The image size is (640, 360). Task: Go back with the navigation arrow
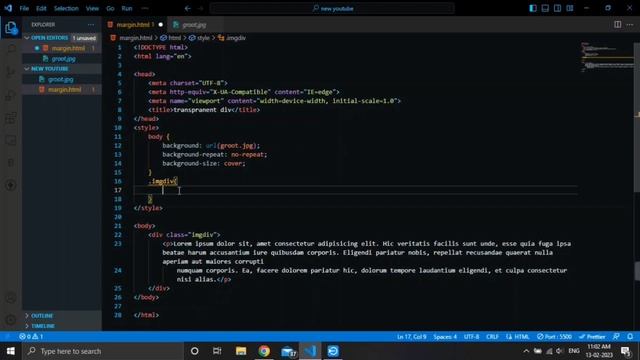[x=187, y=8]
